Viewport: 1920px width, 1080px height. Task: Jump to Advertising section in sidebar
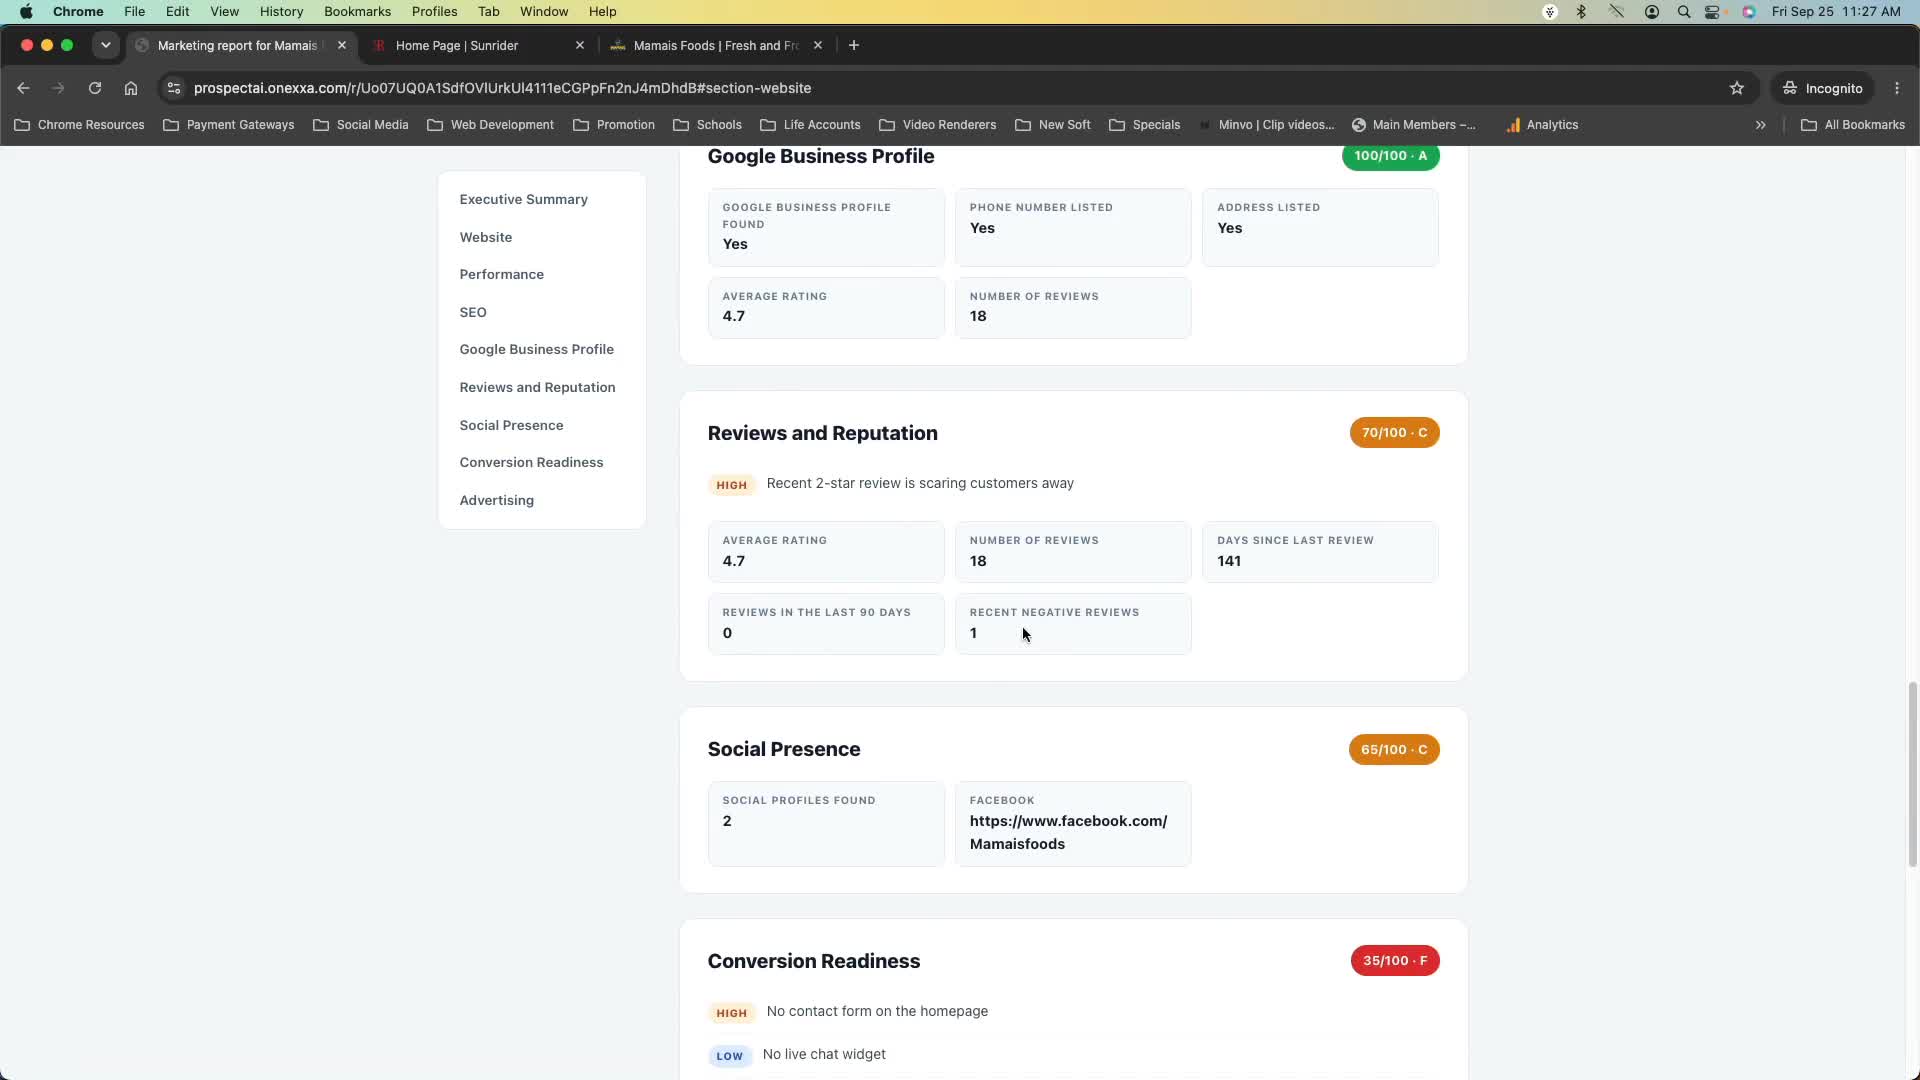click(x=496, y=500)
